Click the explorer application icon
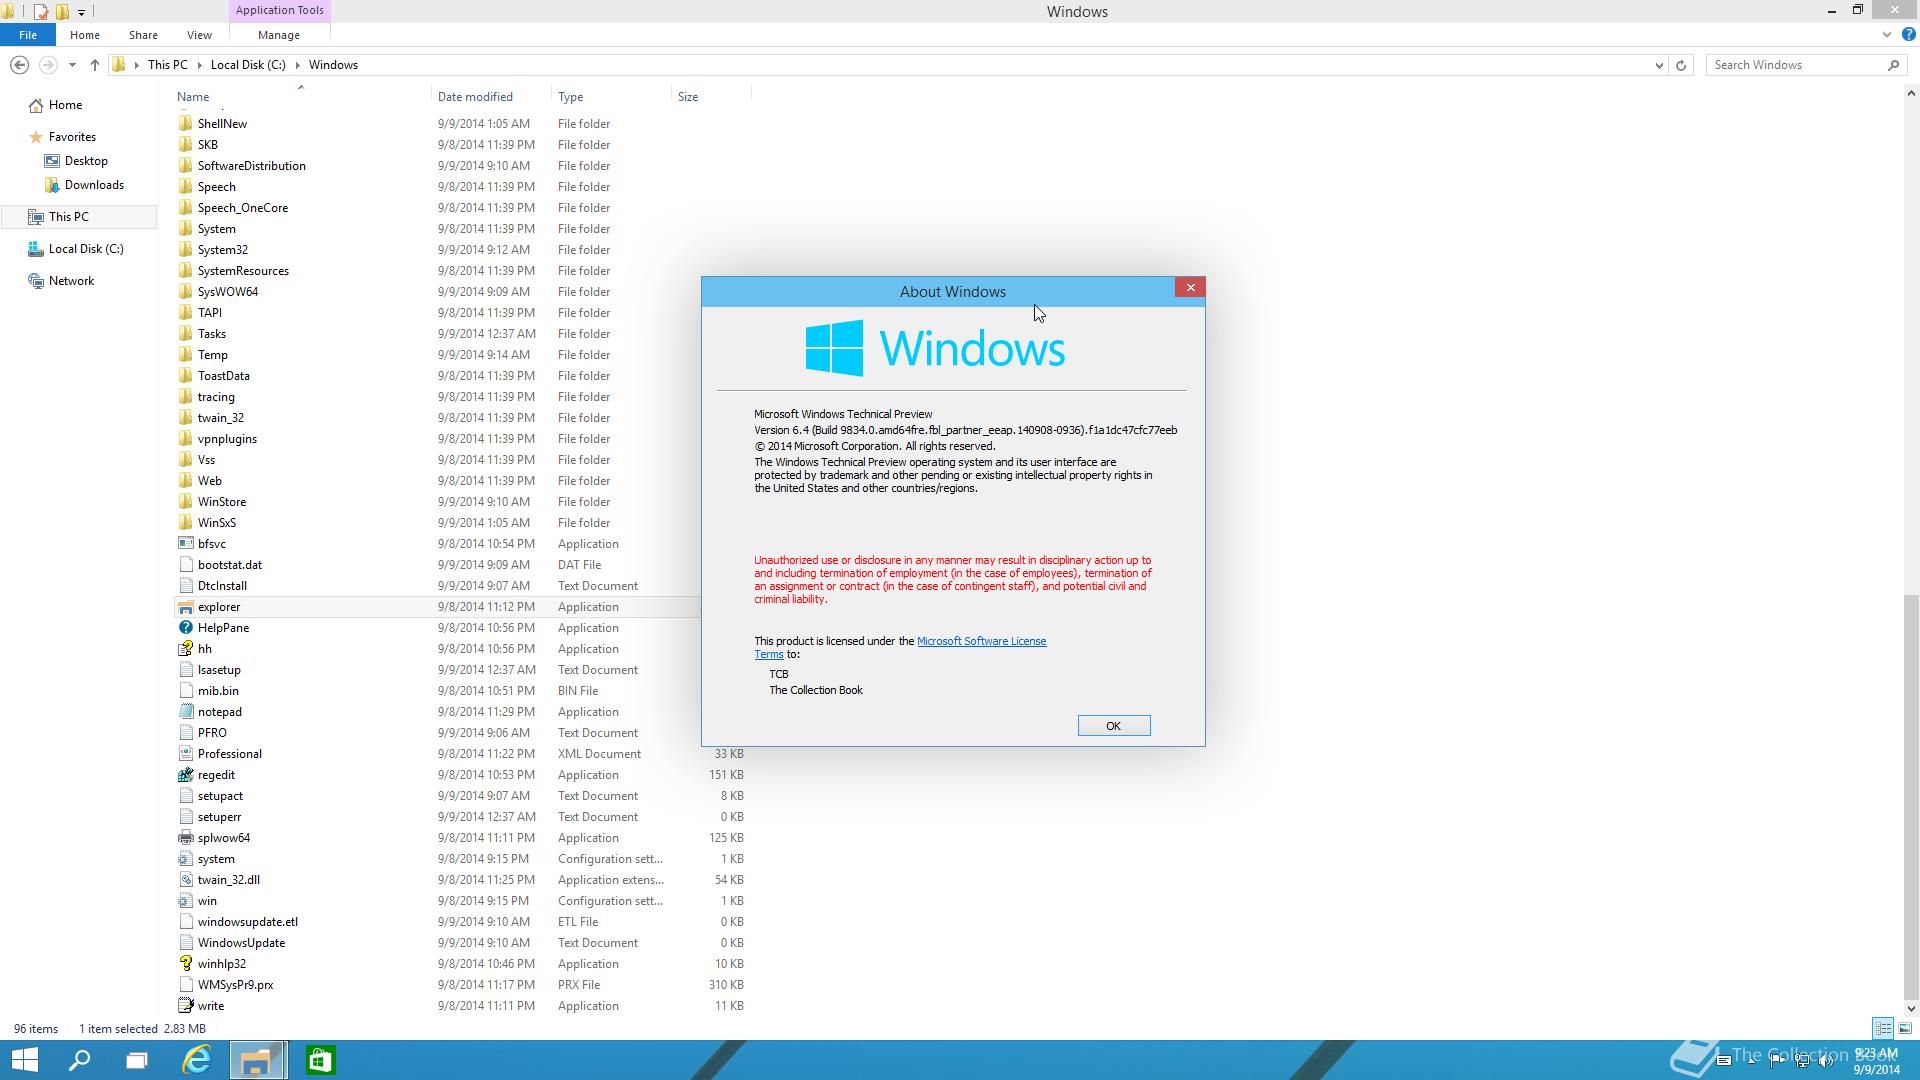The image size is (1920, 1080). tap(185, 607)
